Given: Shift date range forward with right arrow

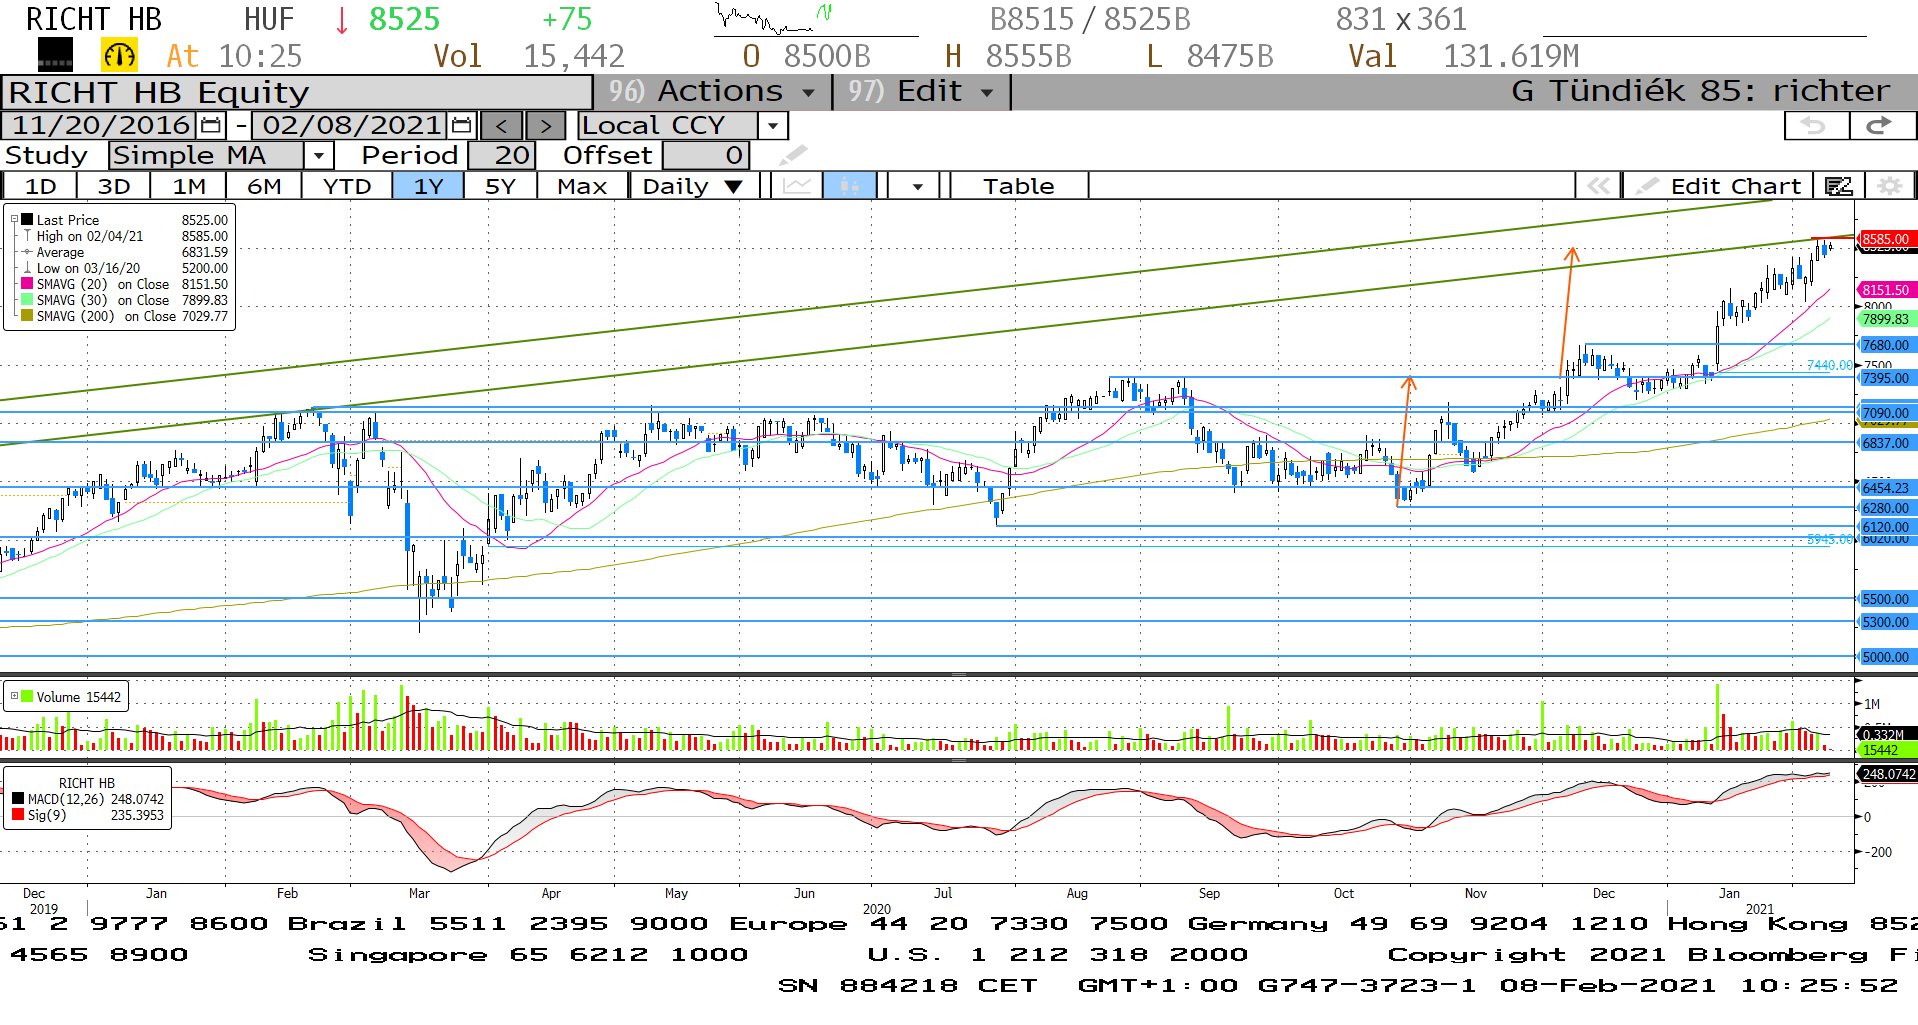Looking at the screenshot, I should point(545,126).
